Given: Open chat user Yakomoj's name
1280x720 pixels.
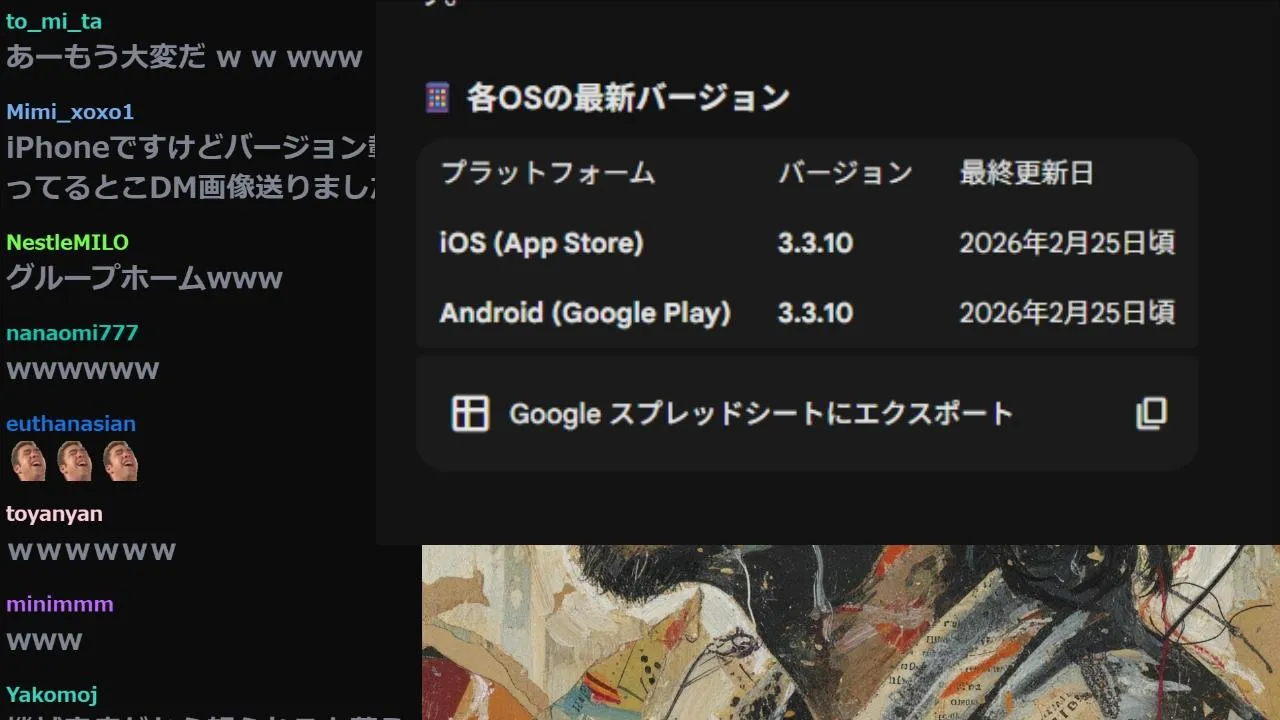Looking at the screenshot, I should (52, 694).
